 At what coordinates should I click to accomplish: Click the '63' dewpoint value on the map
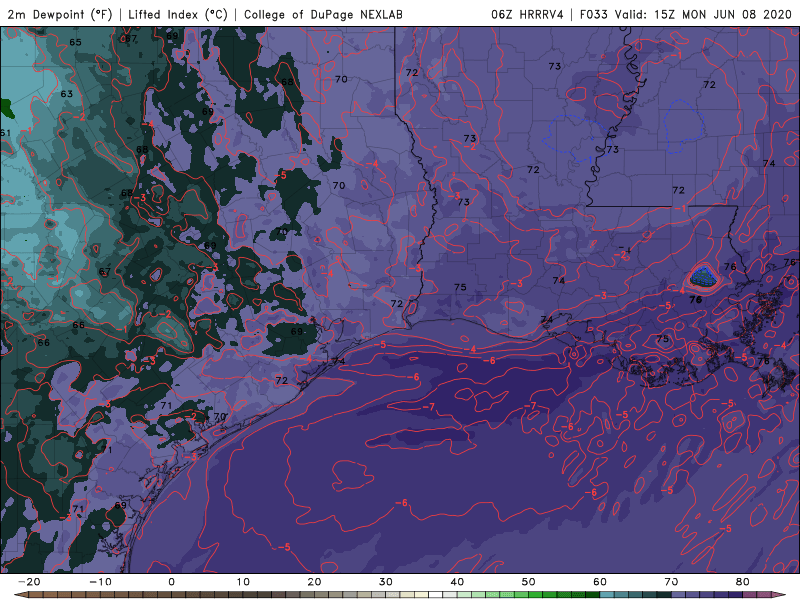pyautogui.click(x=66, y=94)
